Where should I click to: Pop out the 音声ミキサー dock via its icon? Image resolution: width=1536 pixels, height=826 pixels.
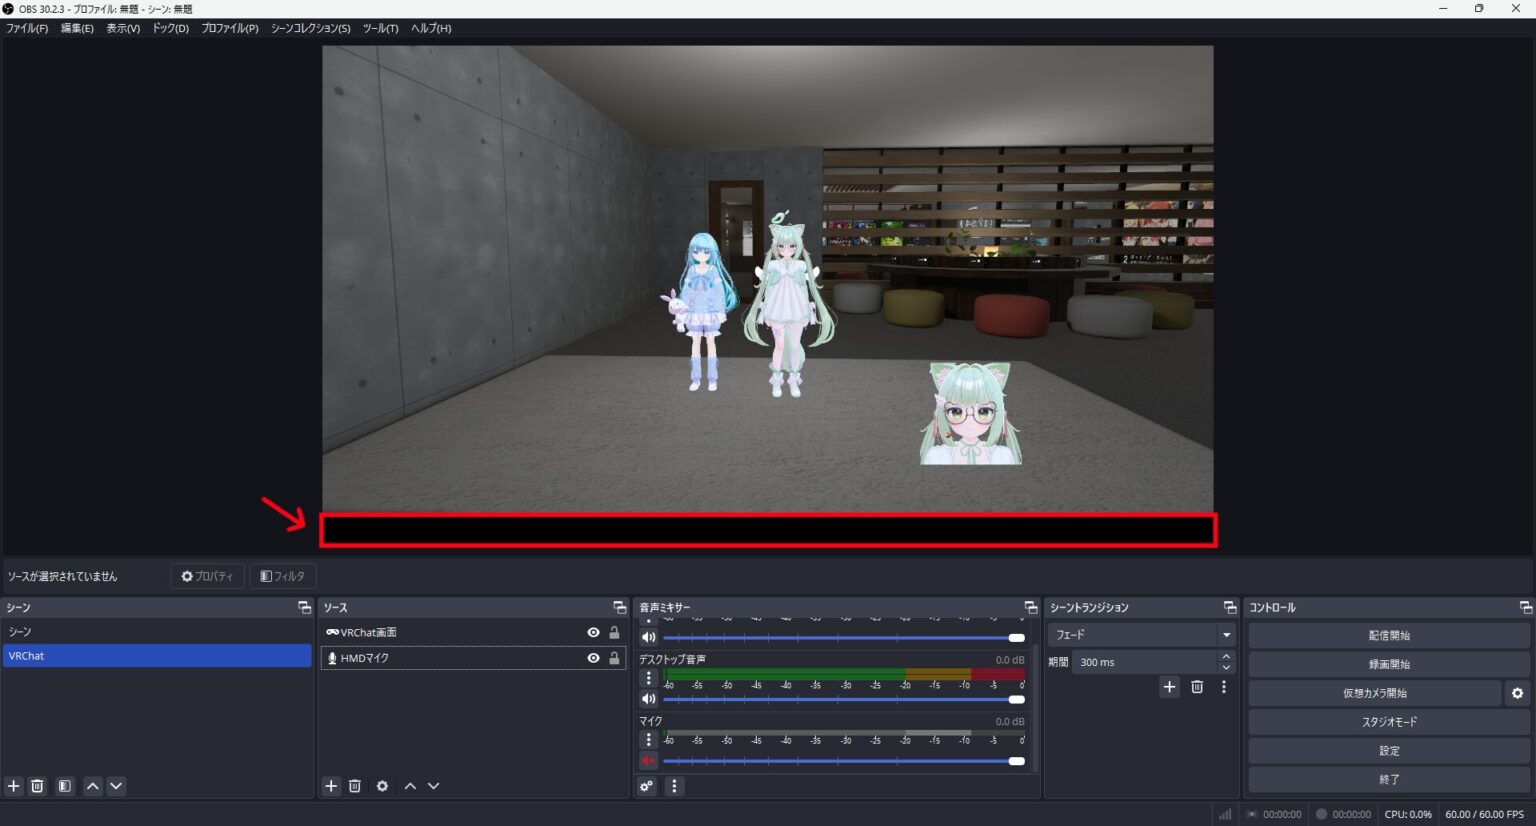[1030, 607]
